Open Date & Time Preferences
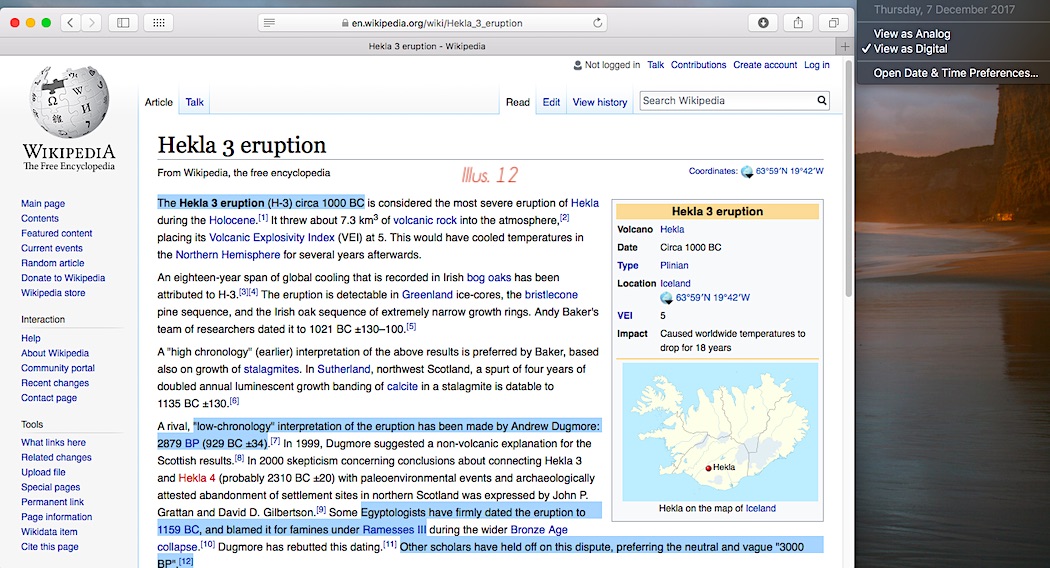The height and width of the screenshot is (568, 1050). pos(956,73)
